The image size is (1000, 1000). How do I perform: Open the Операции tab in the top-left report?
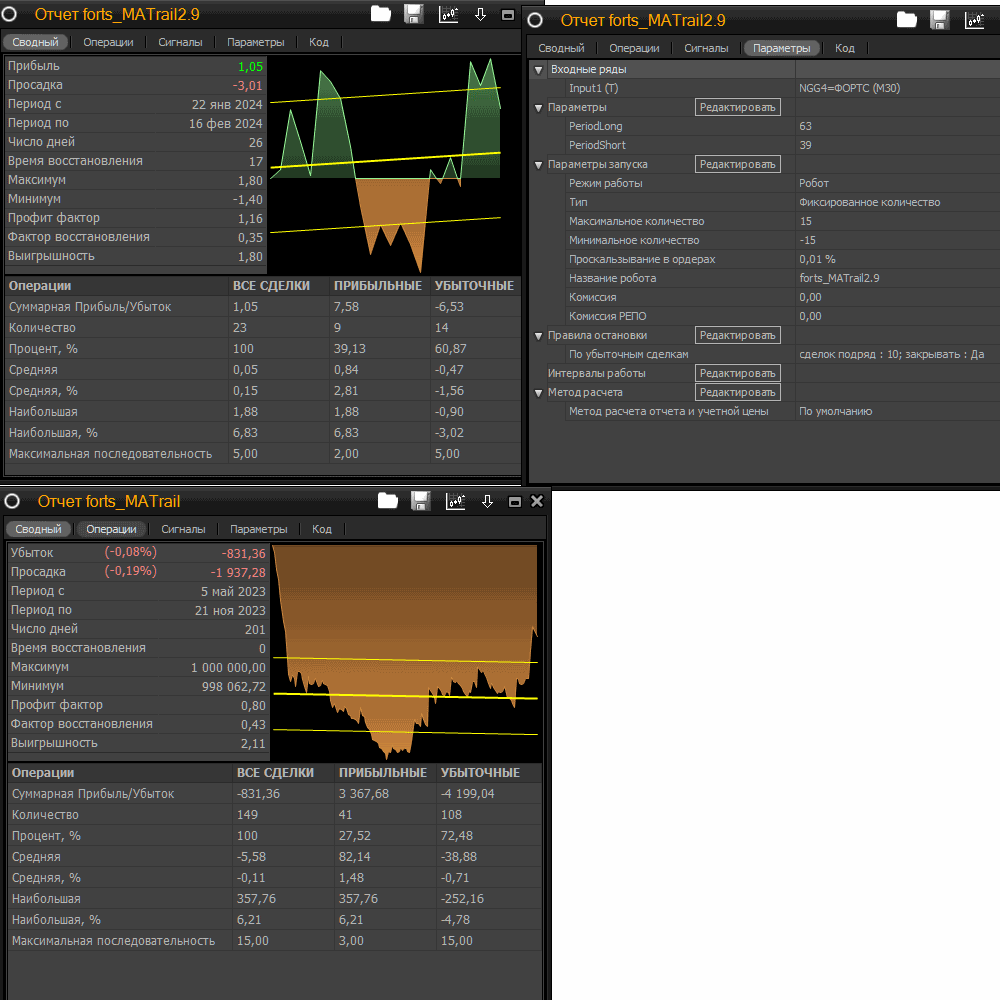[108, 42]
